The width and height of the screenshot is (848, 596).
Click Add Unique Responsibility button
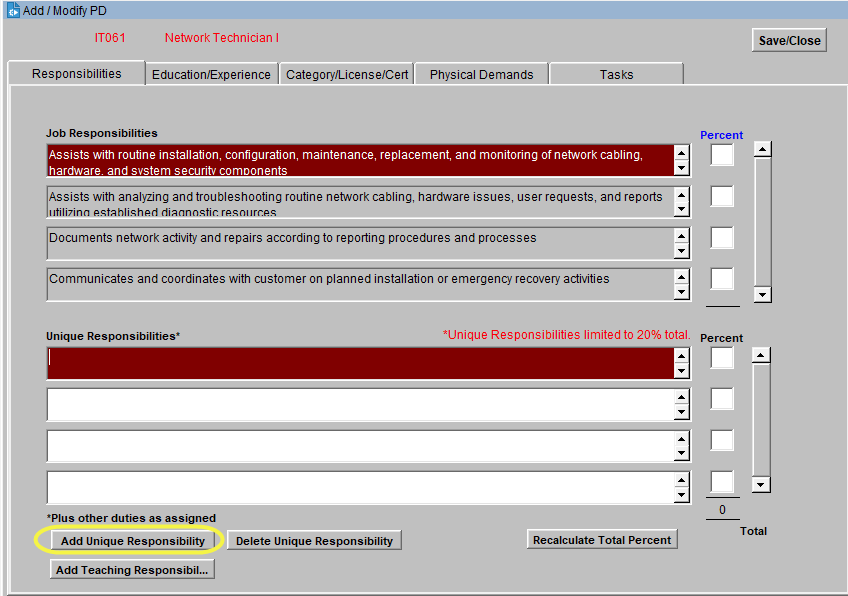pos(132,541)
